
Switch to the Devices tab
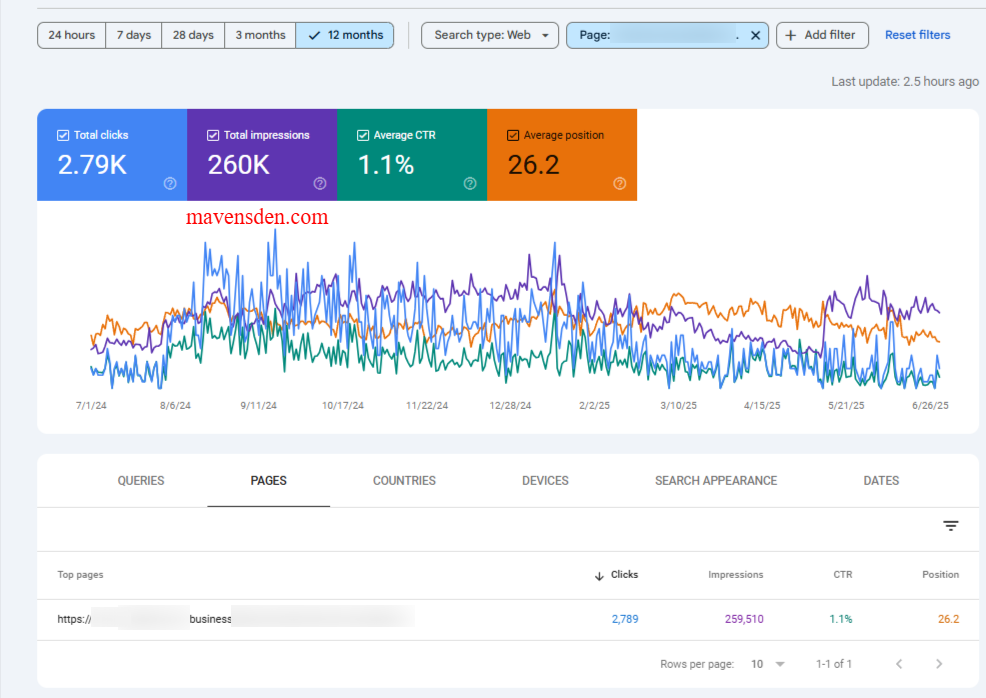tap(545, 481)
